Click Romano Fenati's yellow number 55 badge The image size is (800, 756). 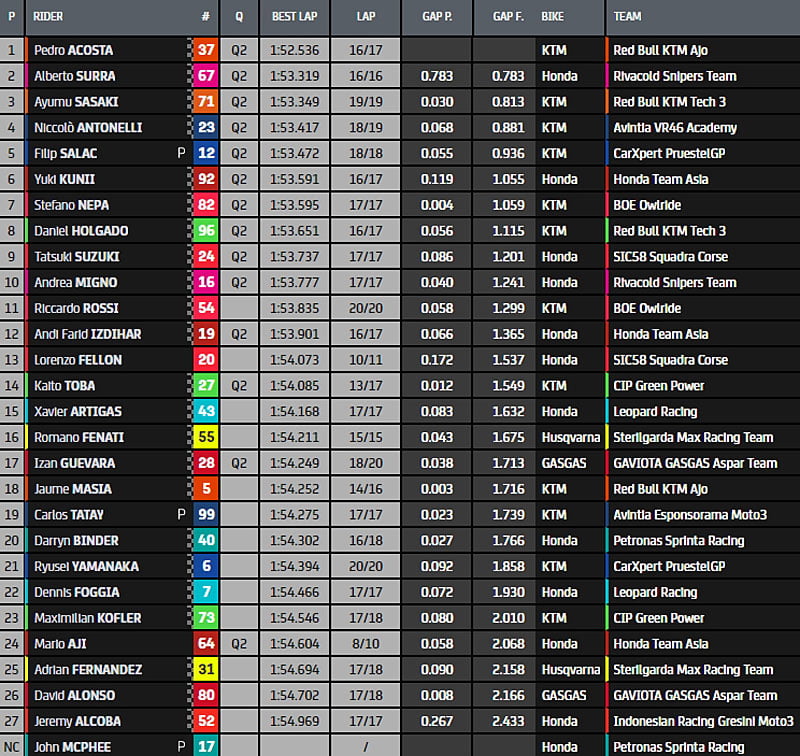pyautogui.click(x=206, y=437)
